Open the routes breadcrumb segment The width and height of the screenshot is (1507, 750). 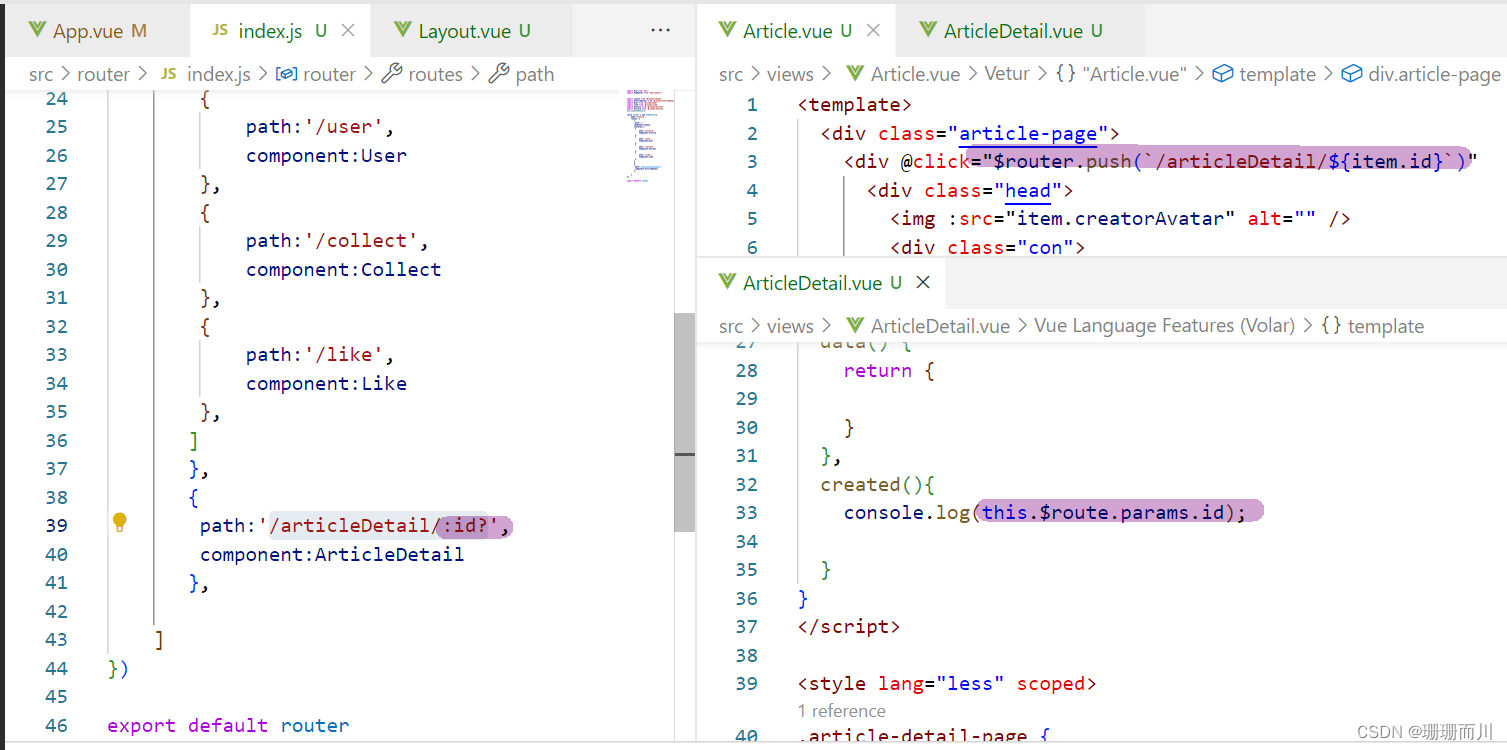pyautogui.click(x=436, y=74)
